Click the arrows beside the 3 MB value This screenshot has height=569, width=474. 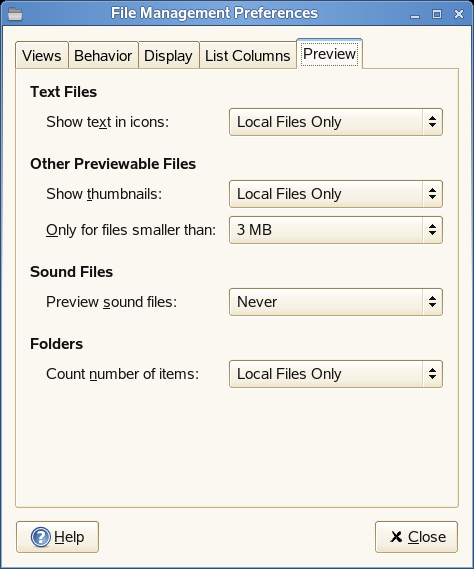click(432, 230)
